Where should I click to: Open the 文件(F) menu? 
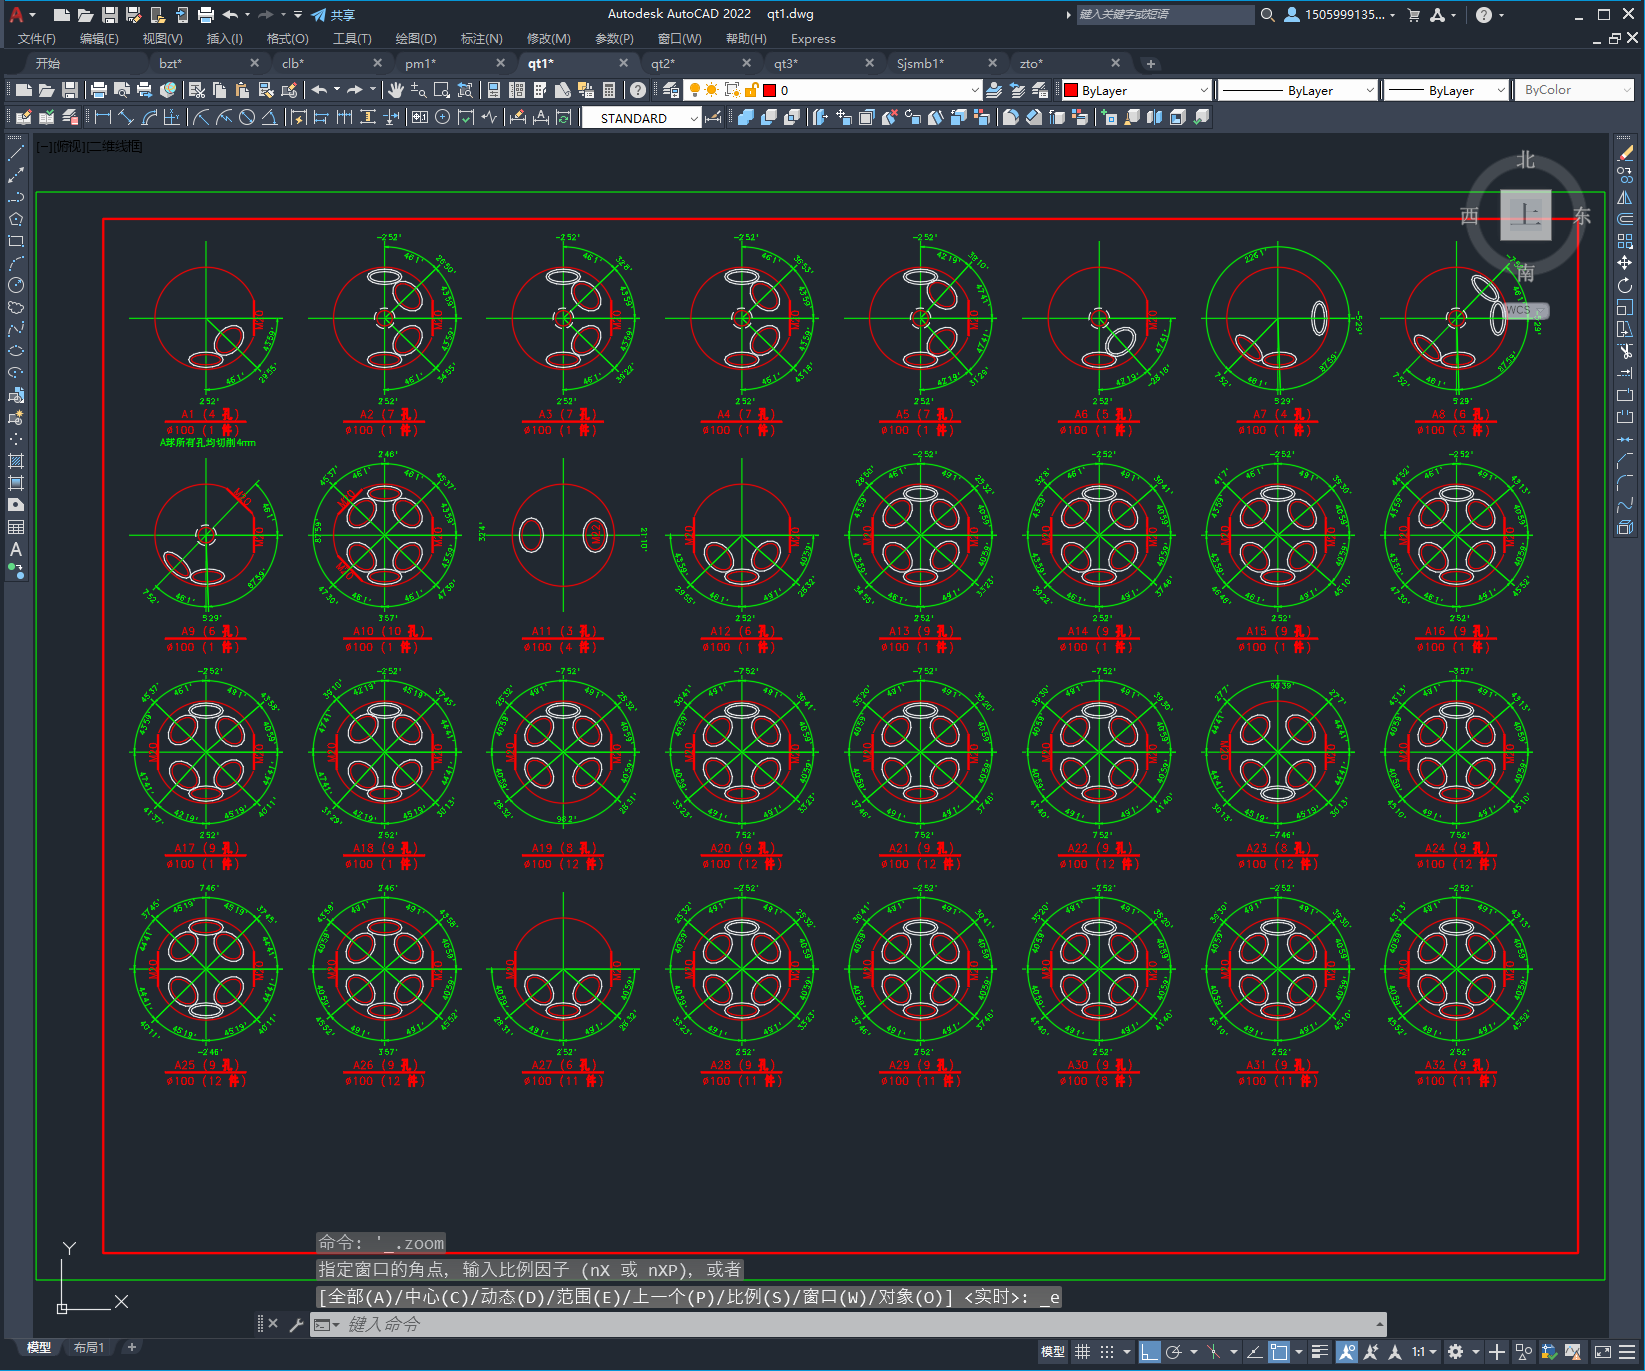pyautogui.click(x=37, y=39)
